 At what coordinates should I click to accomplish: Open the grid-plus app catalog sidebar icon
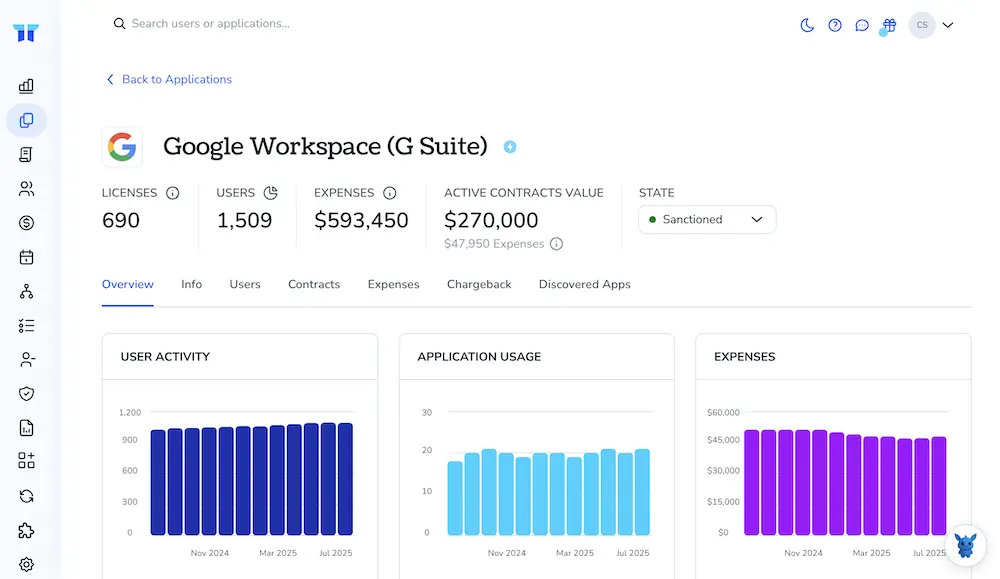coord(26,460)
